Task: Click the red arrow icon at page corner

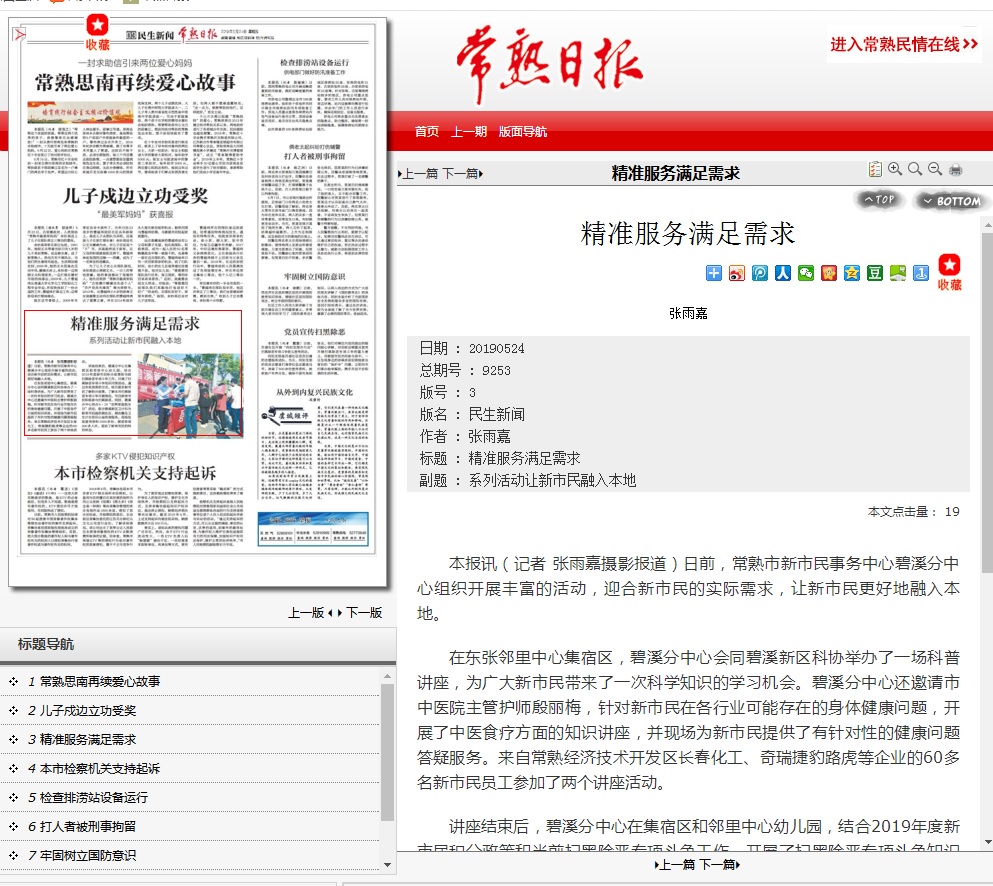Action: [x=20, y=34]
